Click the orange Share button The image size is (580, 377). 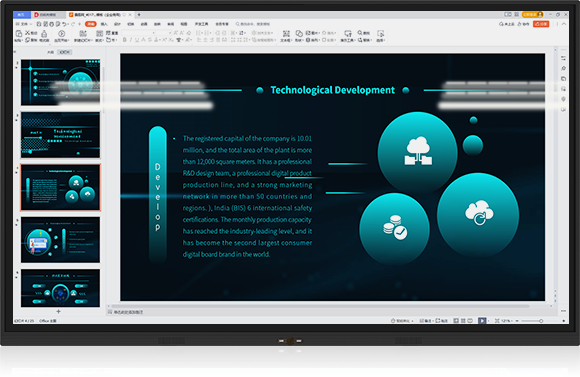point(541,24)
